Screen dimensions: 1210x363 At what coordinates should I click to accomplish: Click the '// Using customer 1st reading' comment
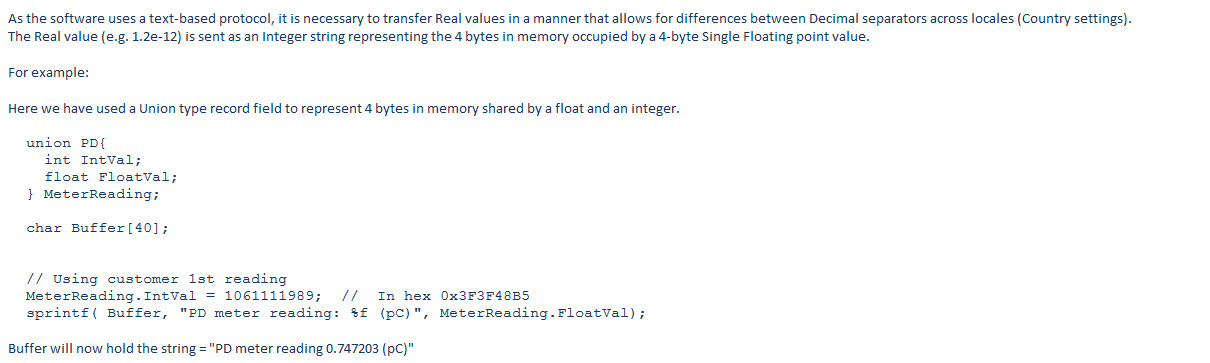click(156, 279)
